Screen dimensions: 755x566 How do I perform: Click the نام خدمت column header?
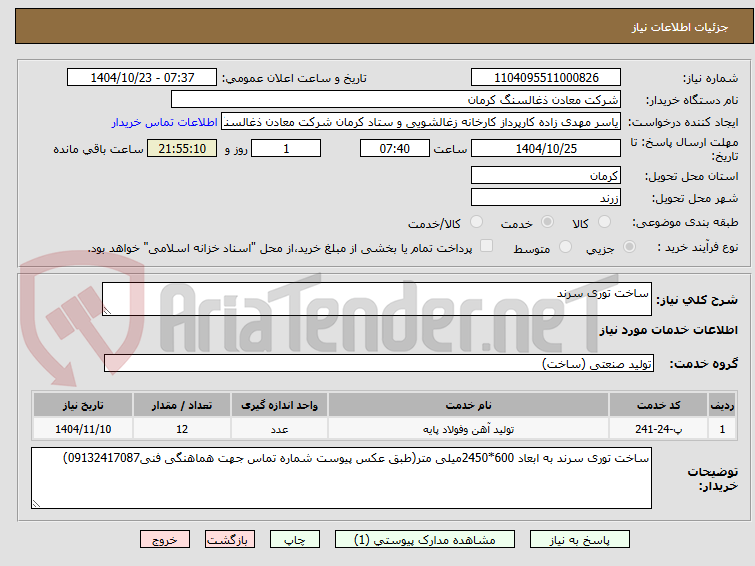[469, 405]
